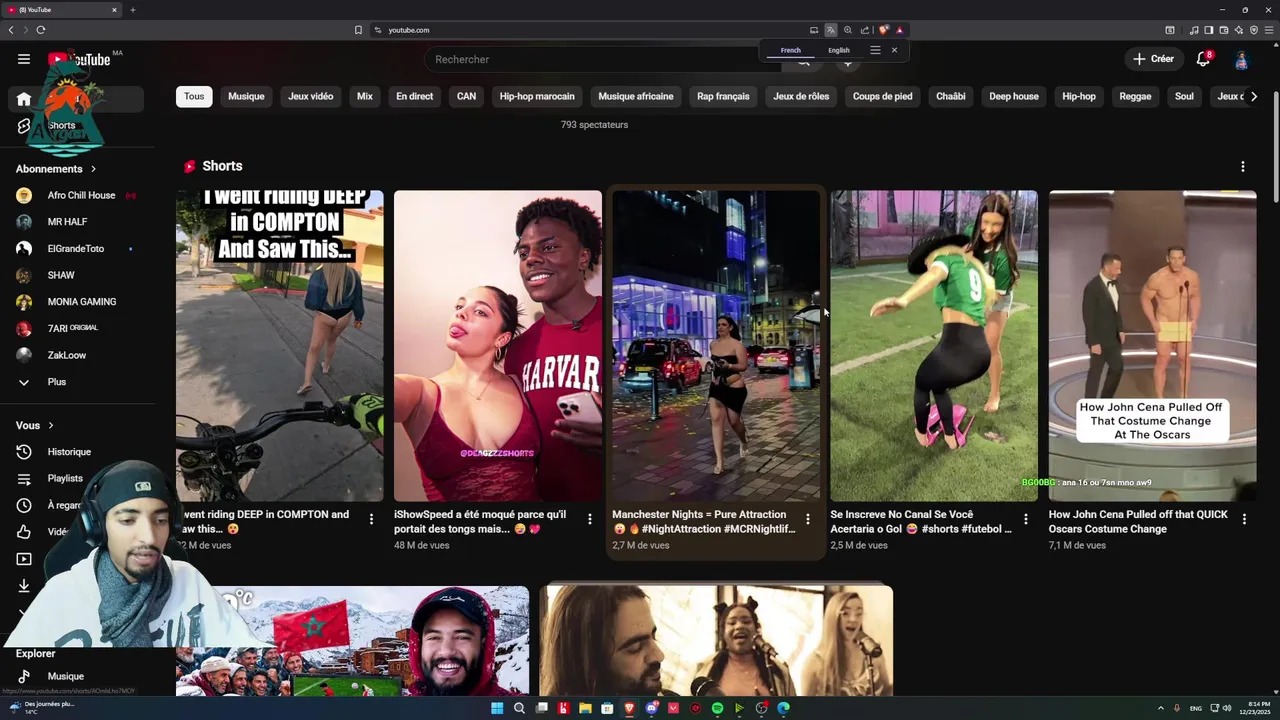Expand the Abonnements section chevron

93,169
